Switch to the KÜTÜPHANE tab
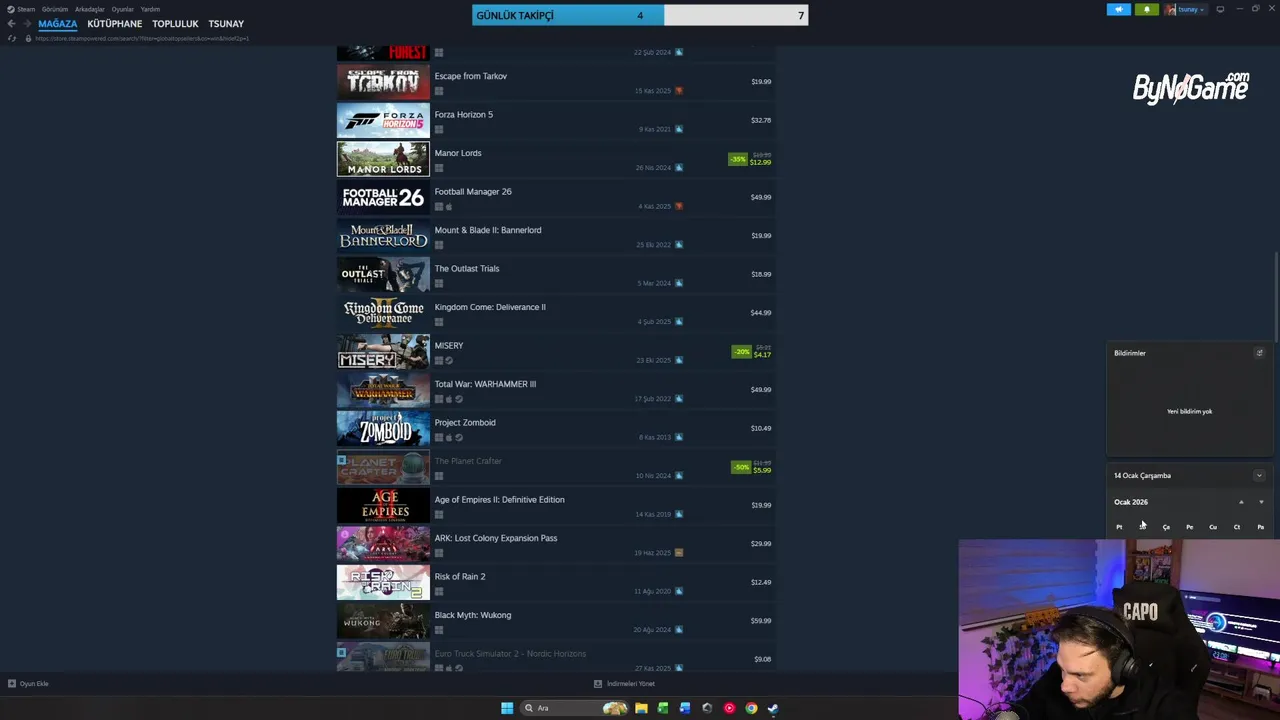 115,24
